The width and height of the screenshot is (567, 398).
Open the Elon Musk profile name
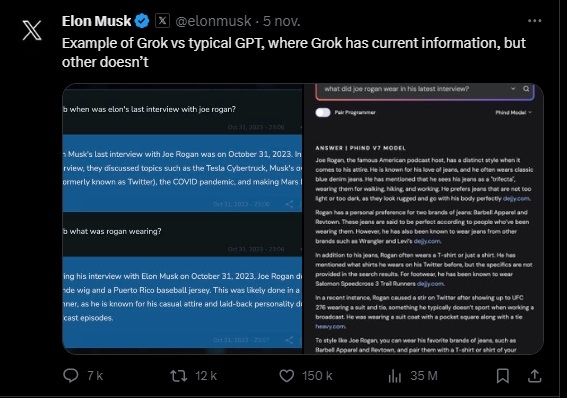click(x=97, y=21)
